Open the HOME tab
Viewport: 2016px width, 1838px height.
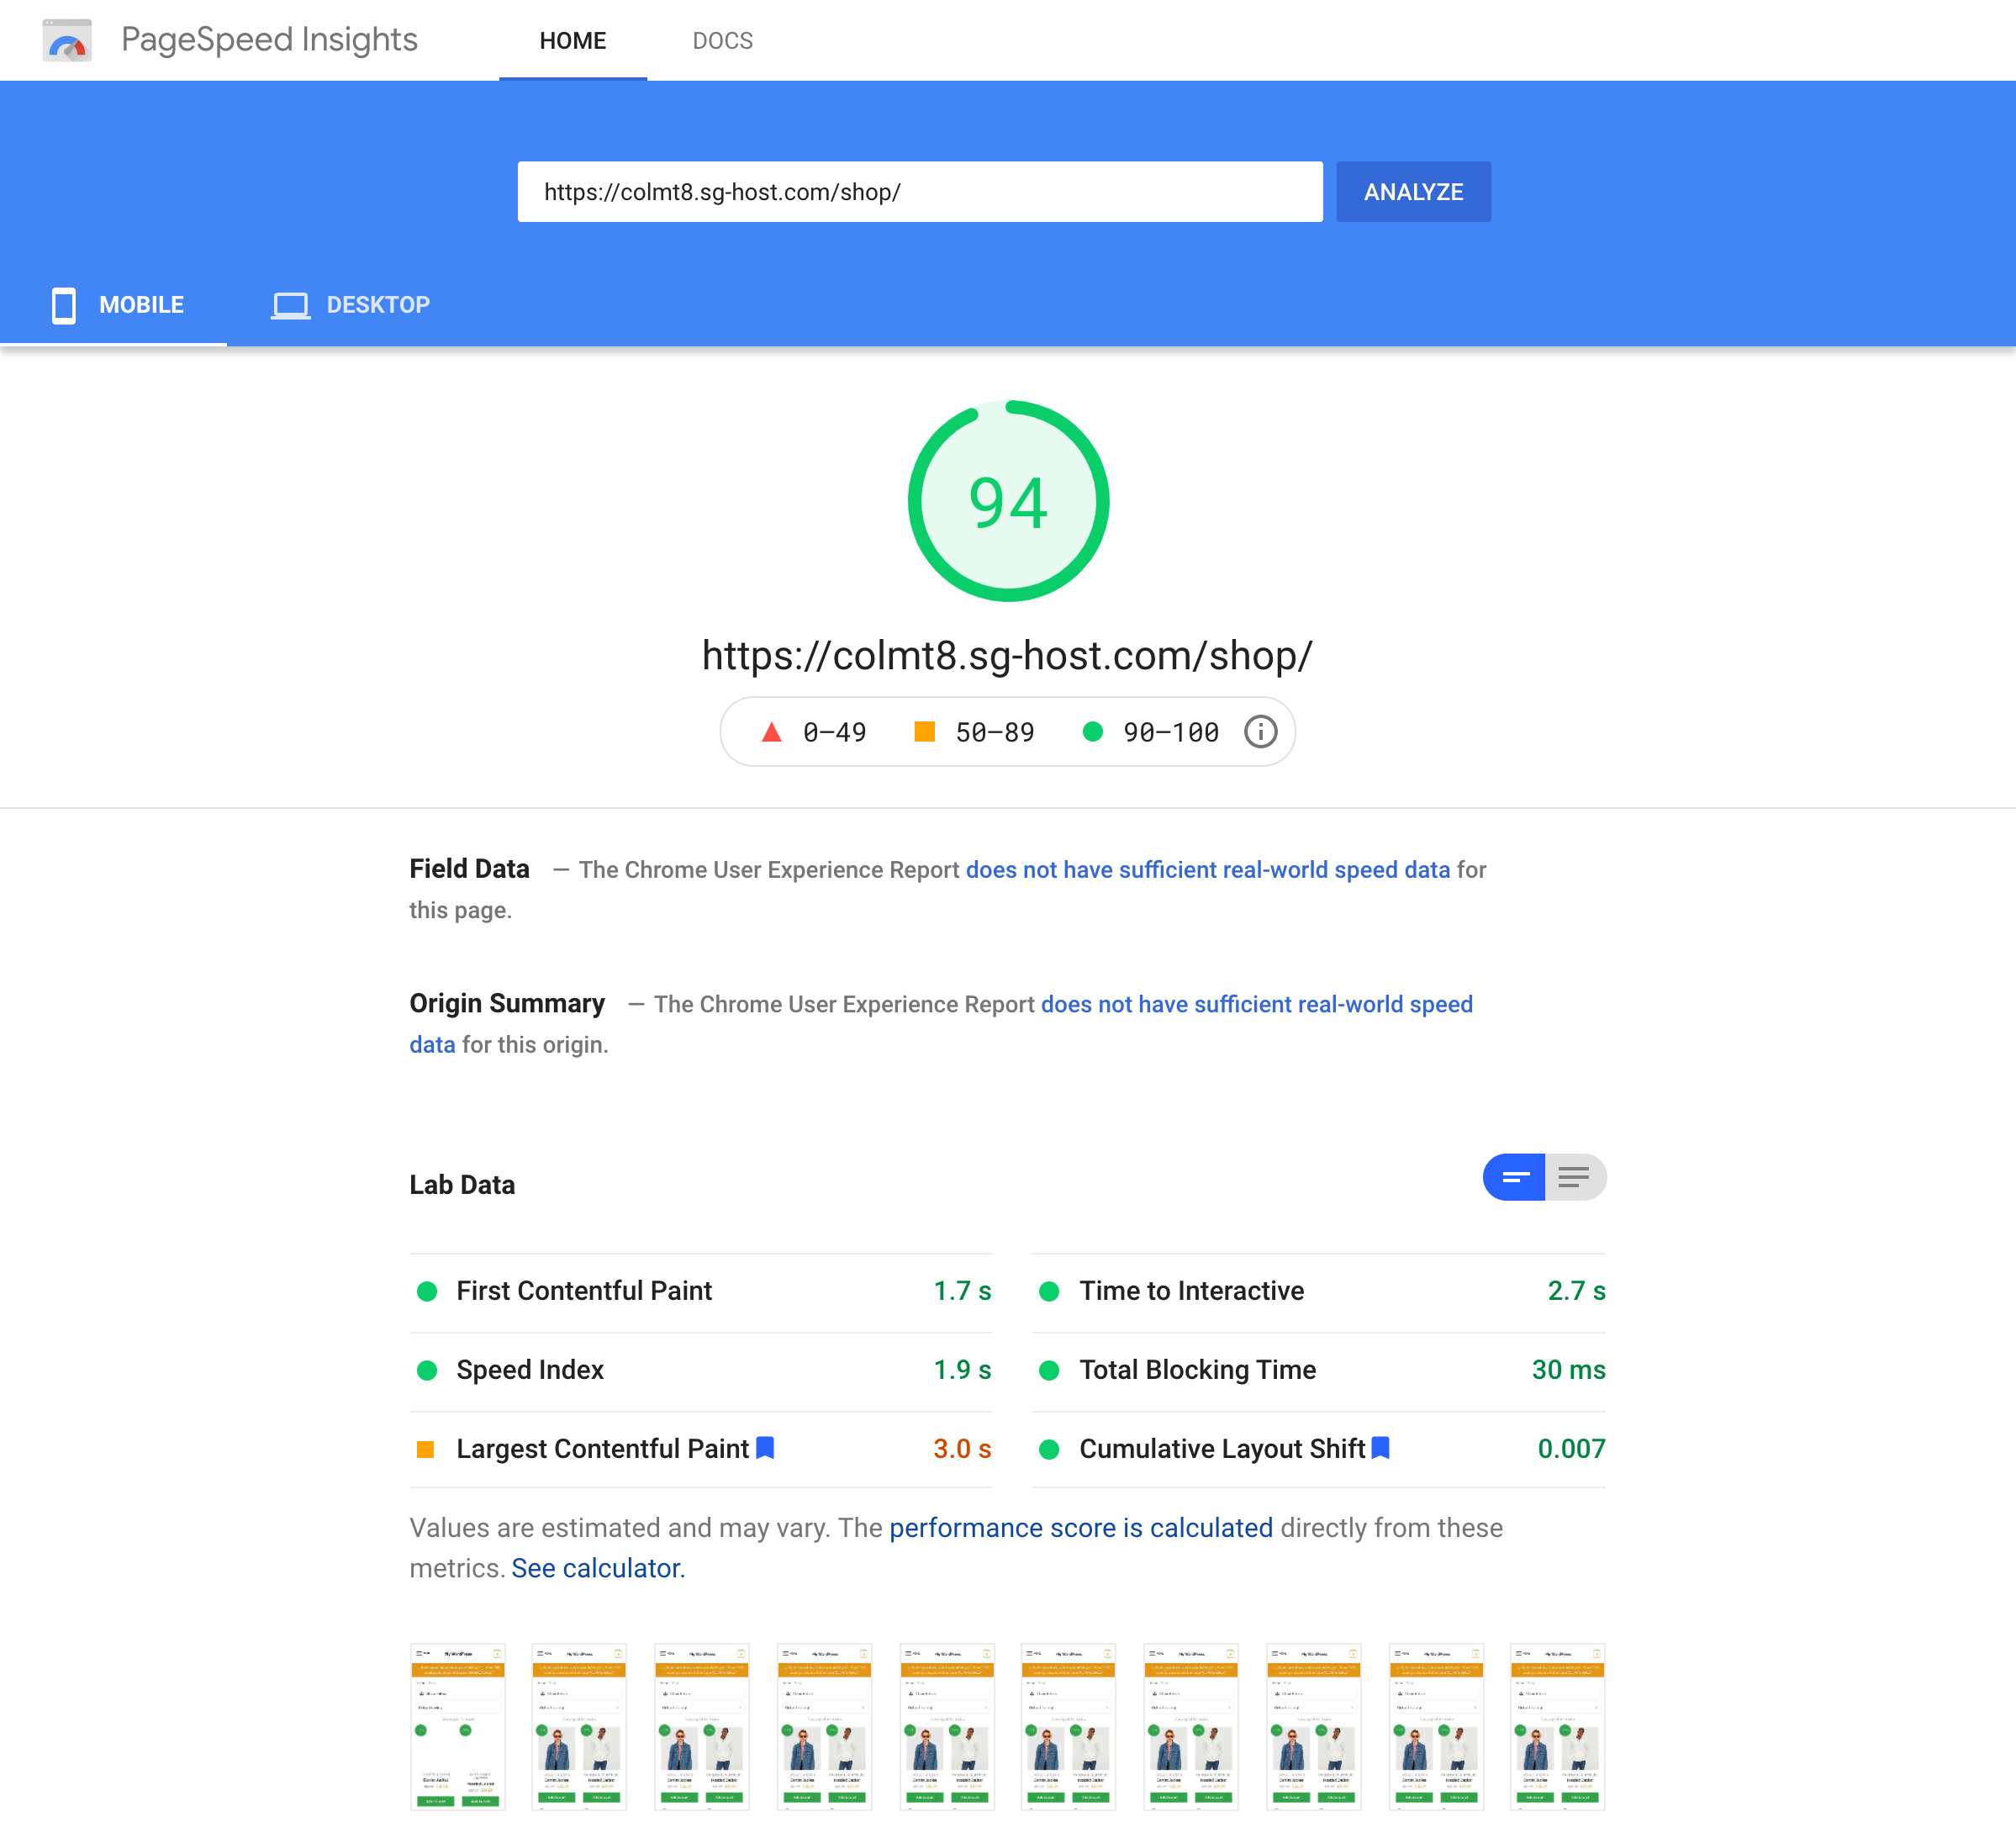click(573, 41)
